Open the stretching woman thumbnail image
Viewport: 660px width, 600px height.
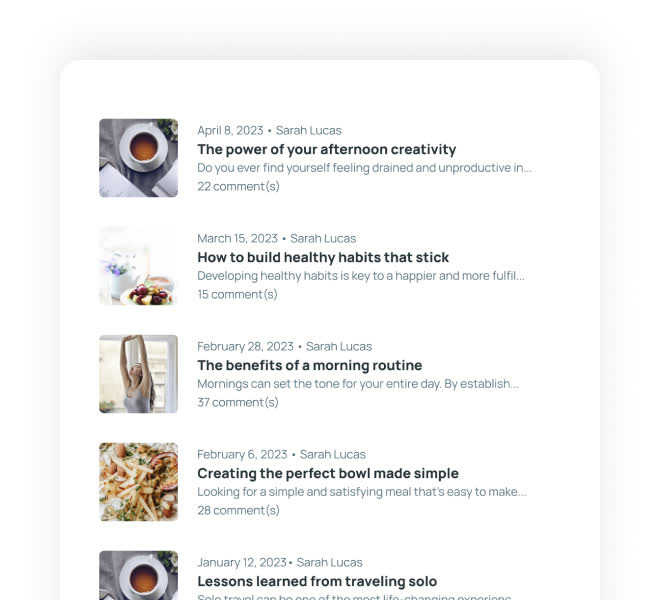(x=138, y=374)
